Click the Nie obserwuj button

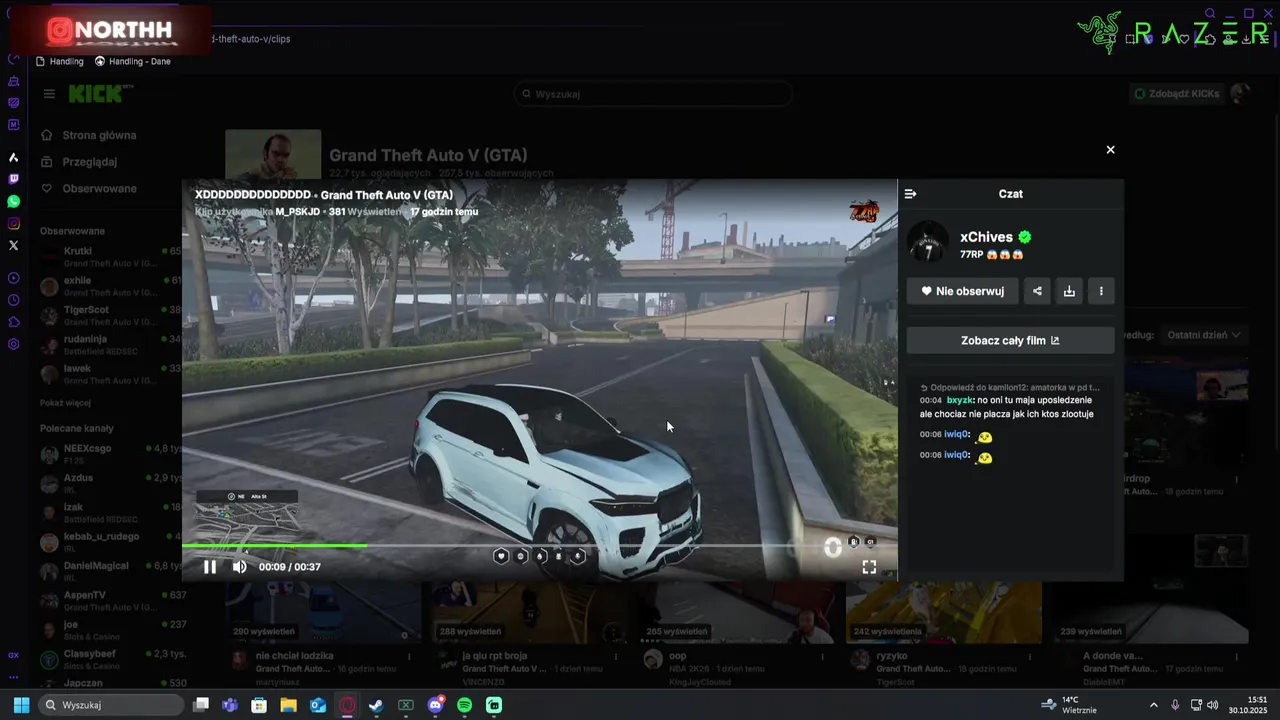point(962,291)
